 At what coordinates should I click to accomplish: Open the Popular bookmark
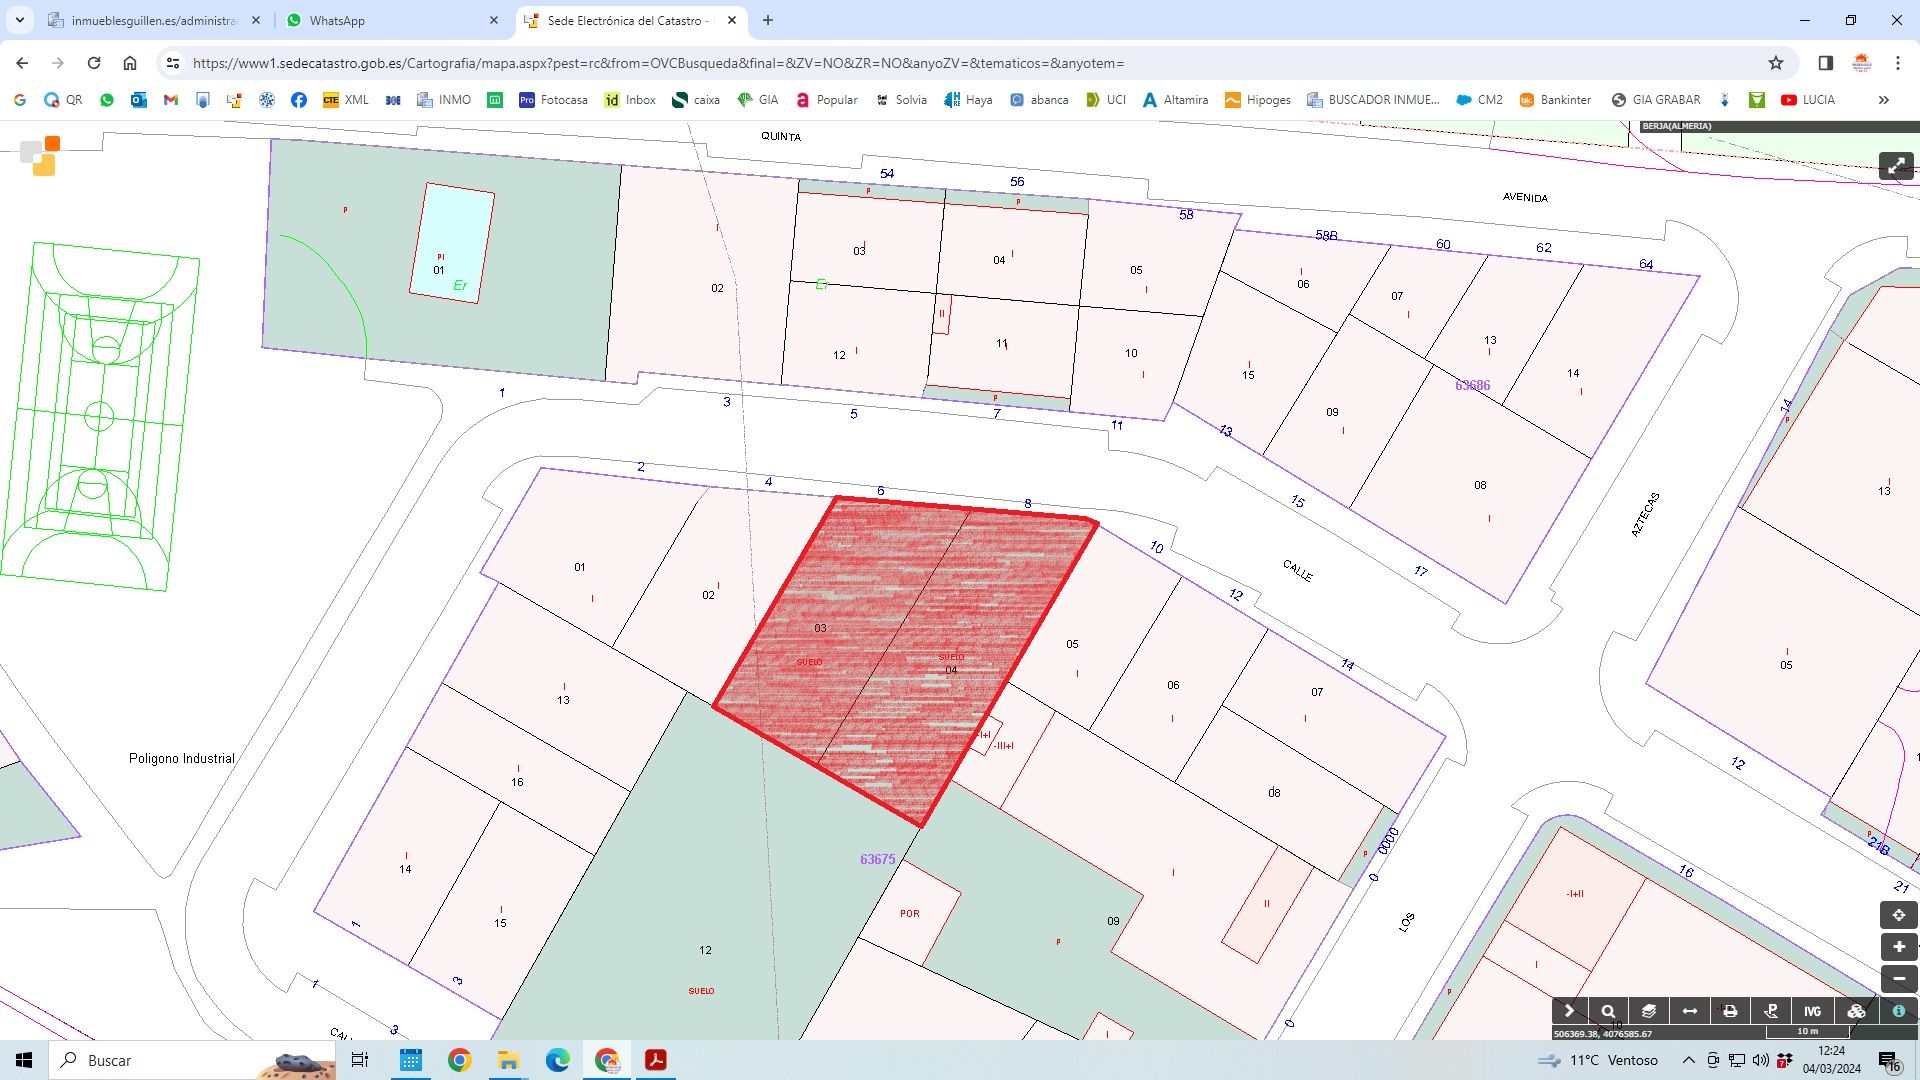[826, 100]
